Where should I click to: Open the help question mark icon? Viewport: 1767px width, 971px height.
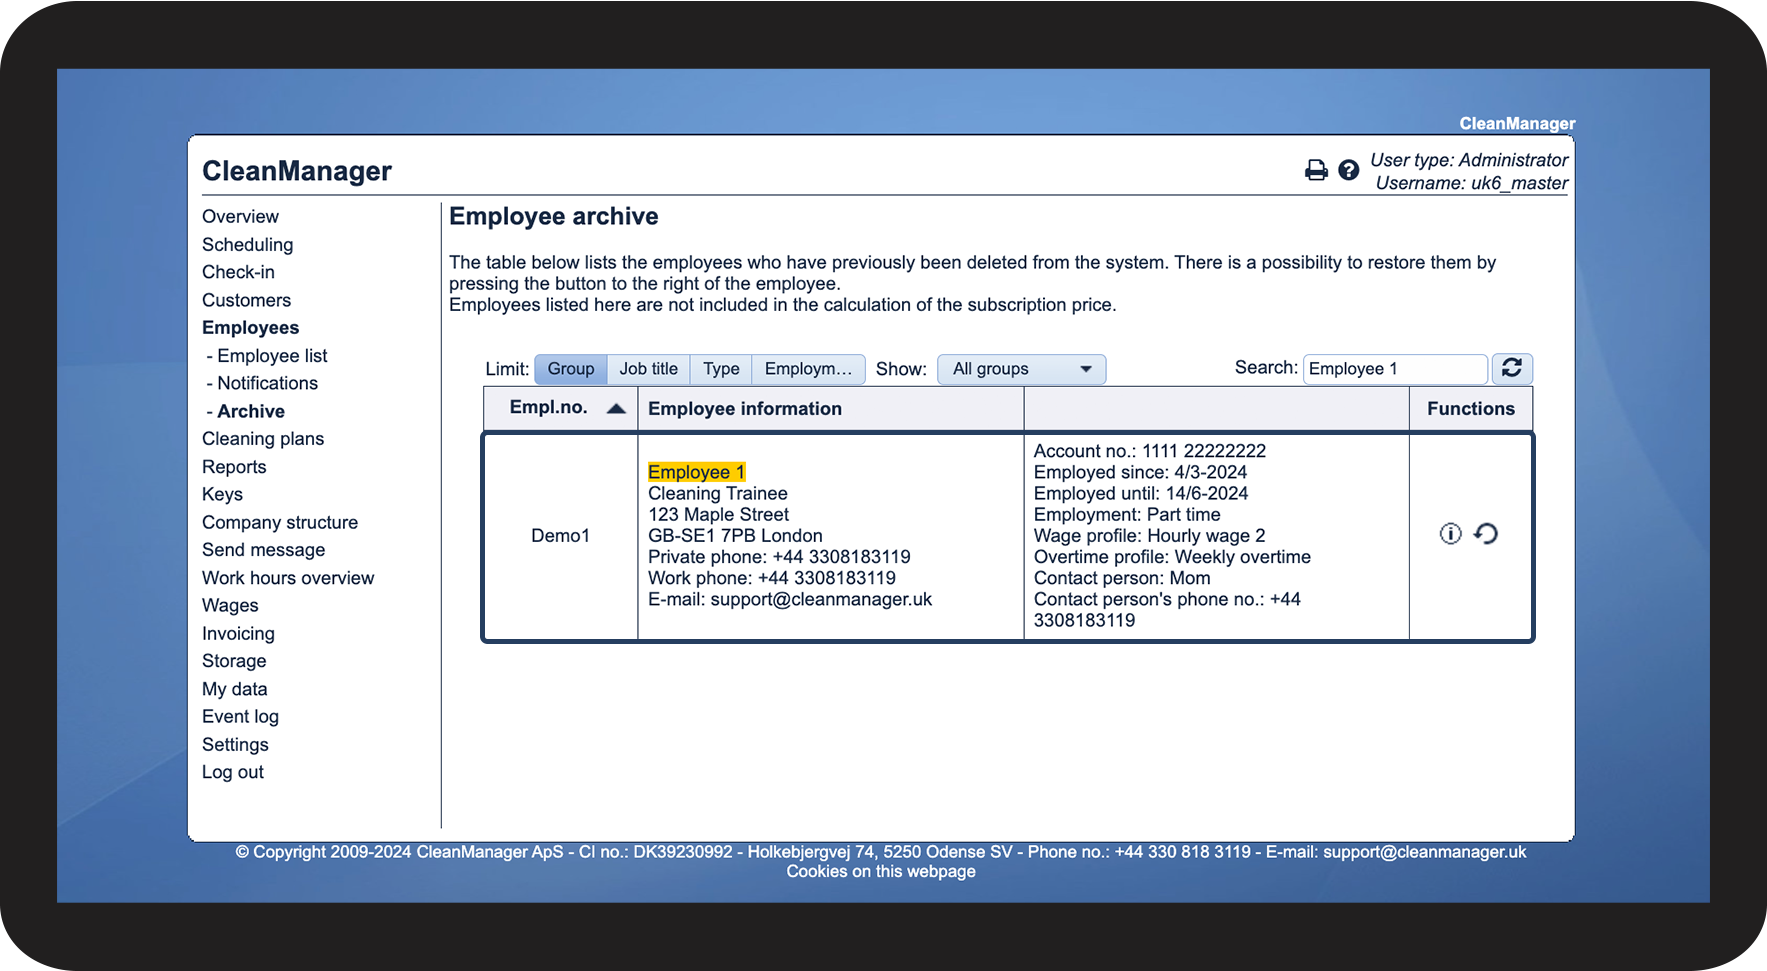[x=1348, y=170]
